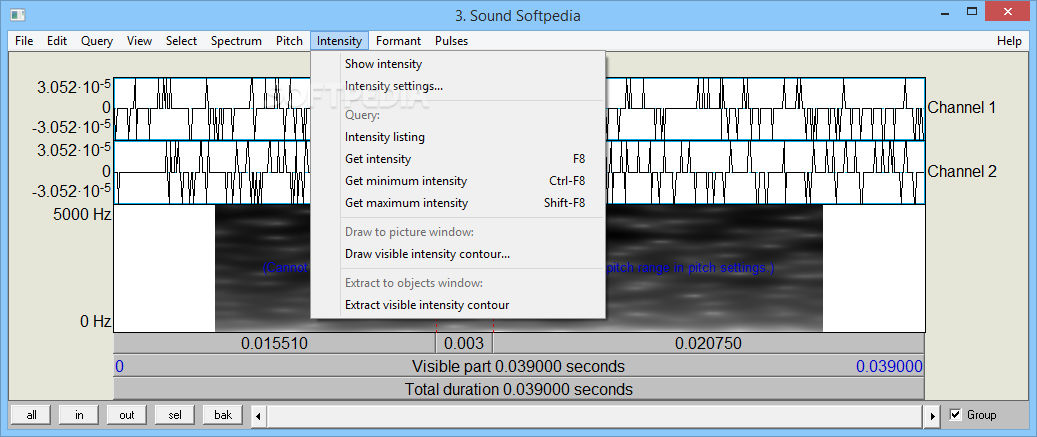Play the 0.020750 segment bar
The width and height of the screenshot is (1037, 437).
tap(708, 343)
